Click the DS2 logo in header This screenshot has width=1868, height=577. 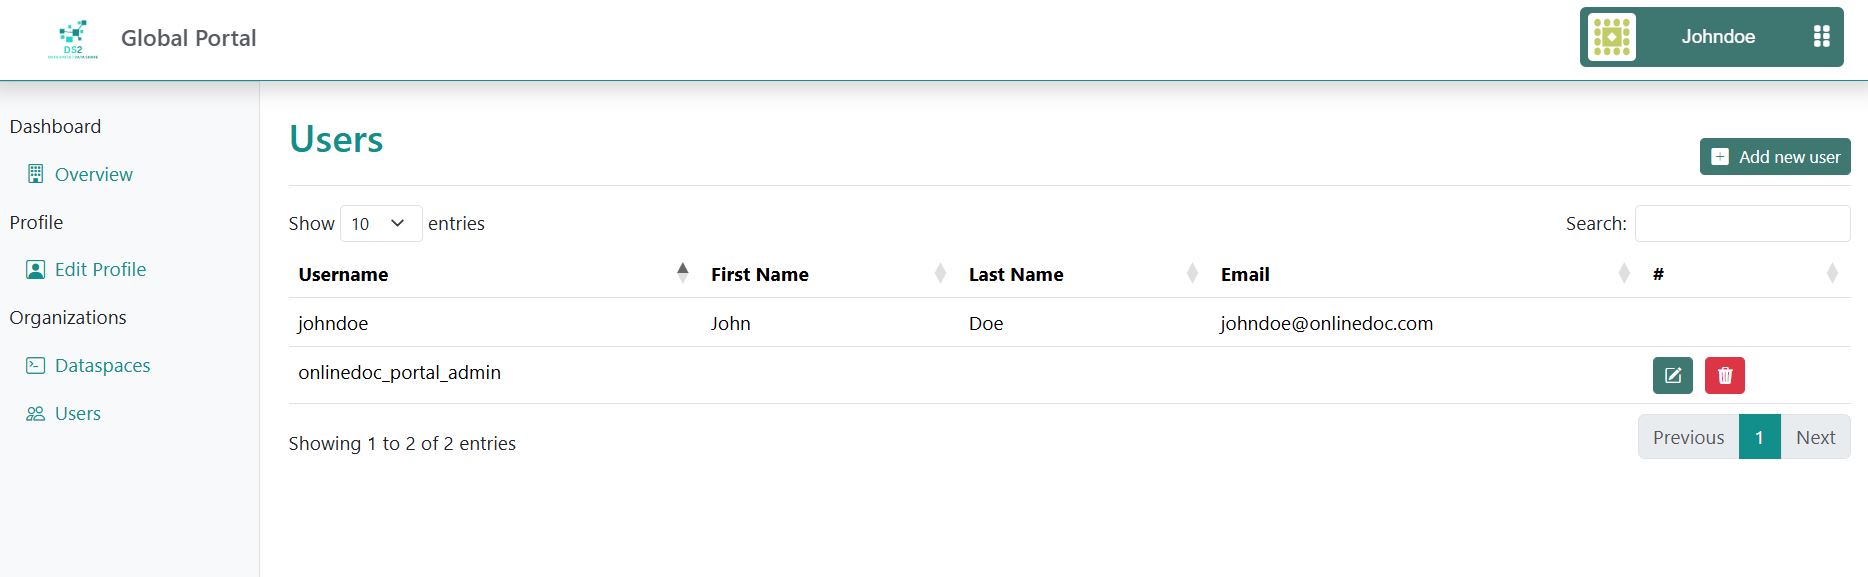(73, 39)
